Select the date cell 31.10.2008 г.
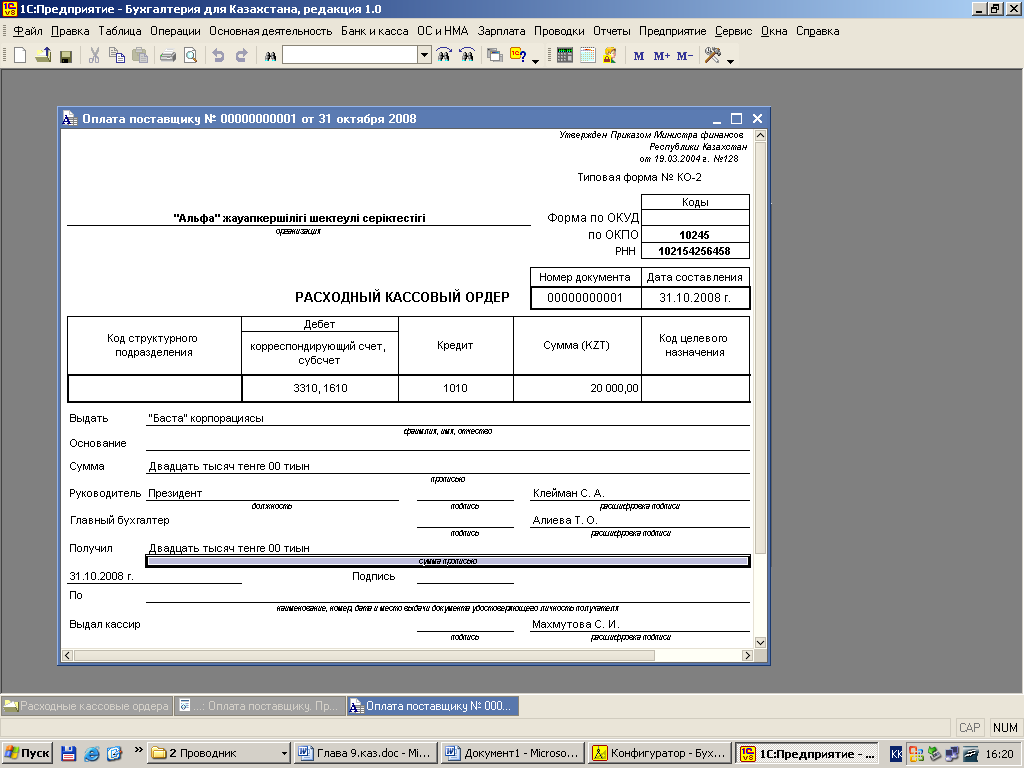 (695, 298)
